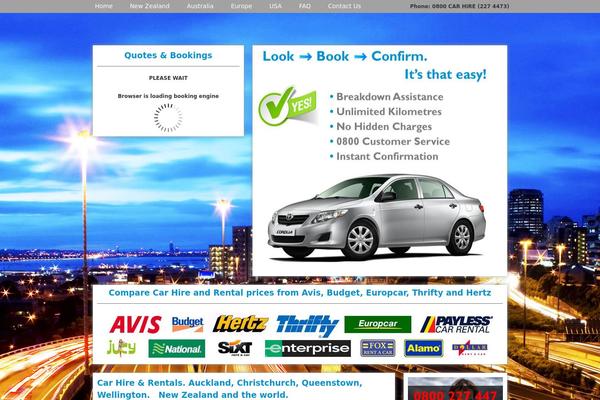Click the silver Toyota Corolla image
The width and height of the screenshot is (600, 400).
pyautogui.click(x=377, y=217)
